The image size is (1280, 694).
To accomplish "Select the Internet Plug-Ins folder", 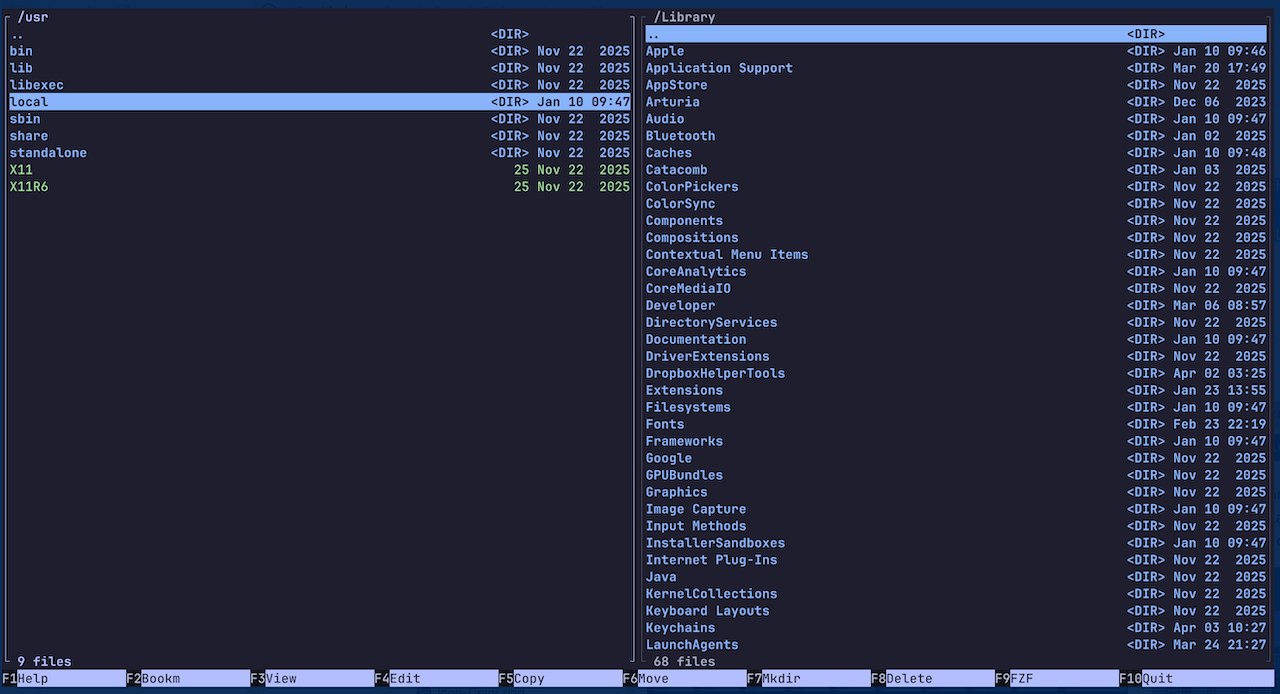I will click(x=956, y=561).
